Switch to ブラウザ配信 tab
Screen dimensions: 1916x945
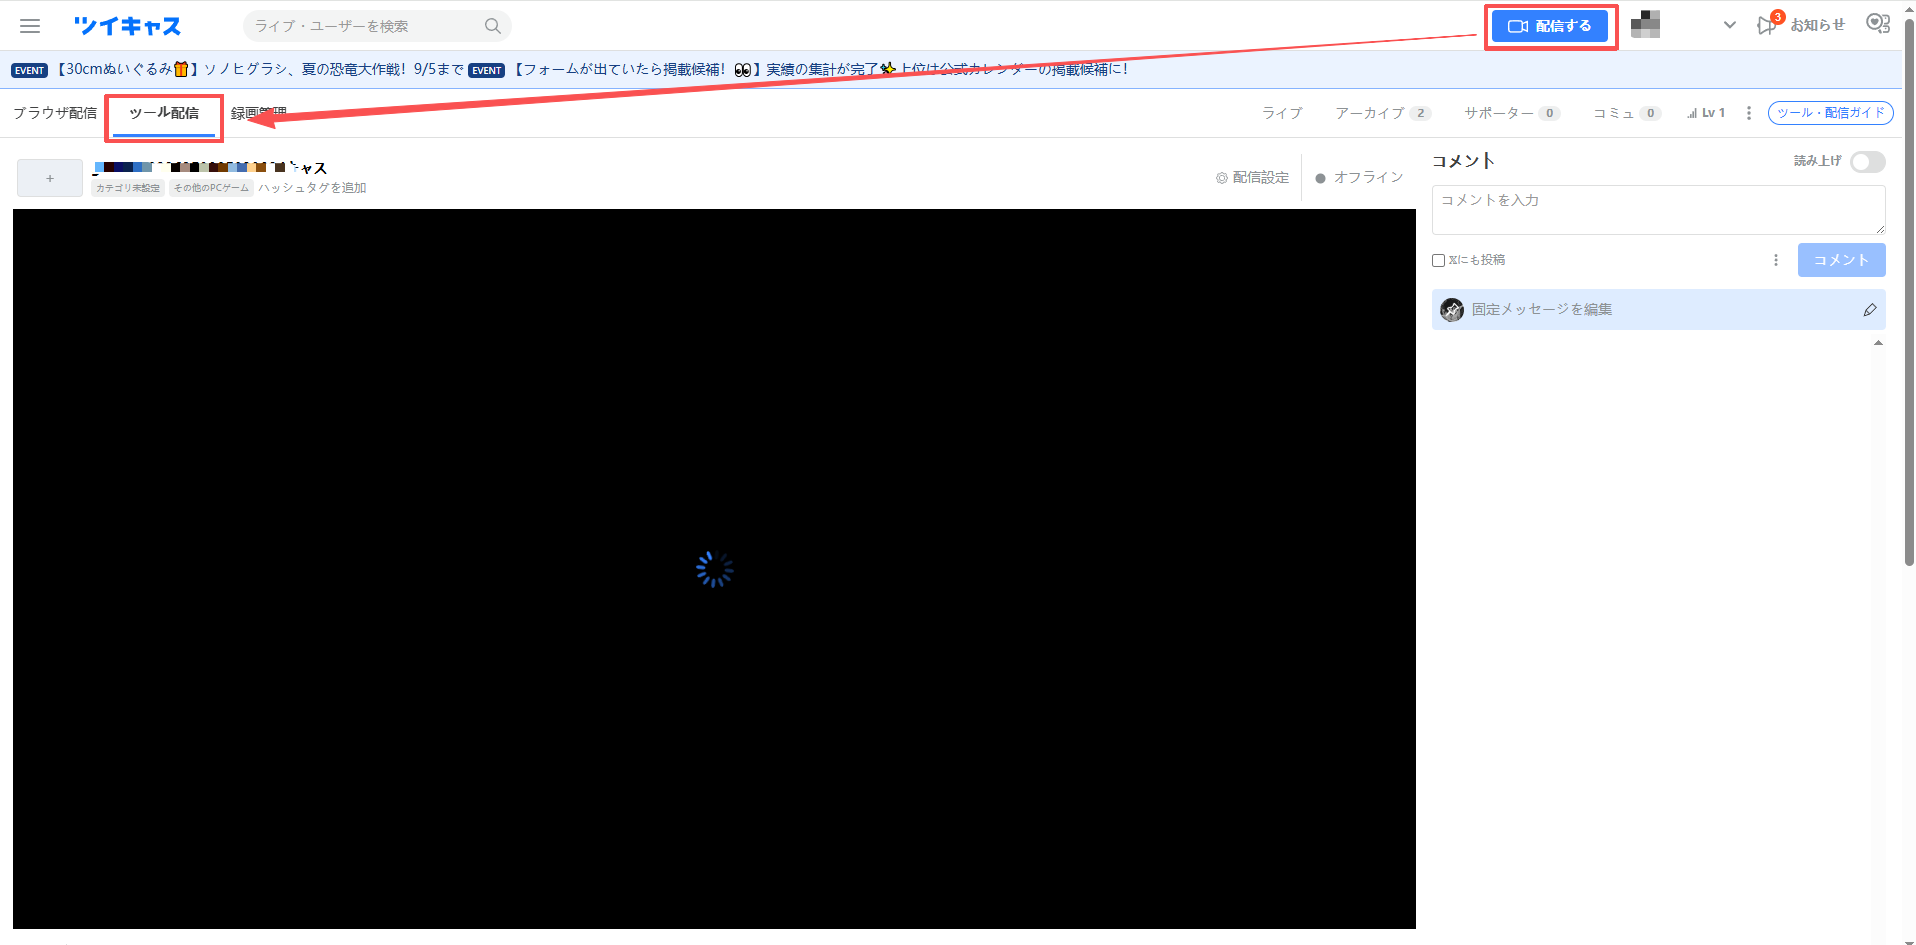(x=55, y=113)
